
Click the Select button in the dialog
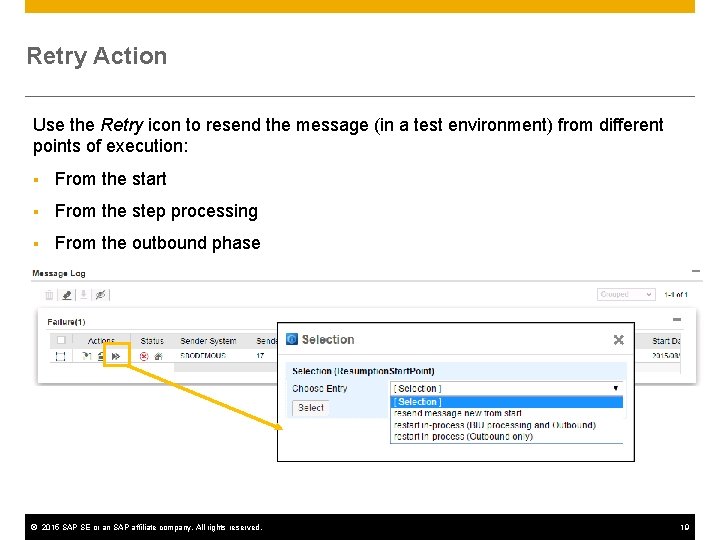click(x=311, y=408)
